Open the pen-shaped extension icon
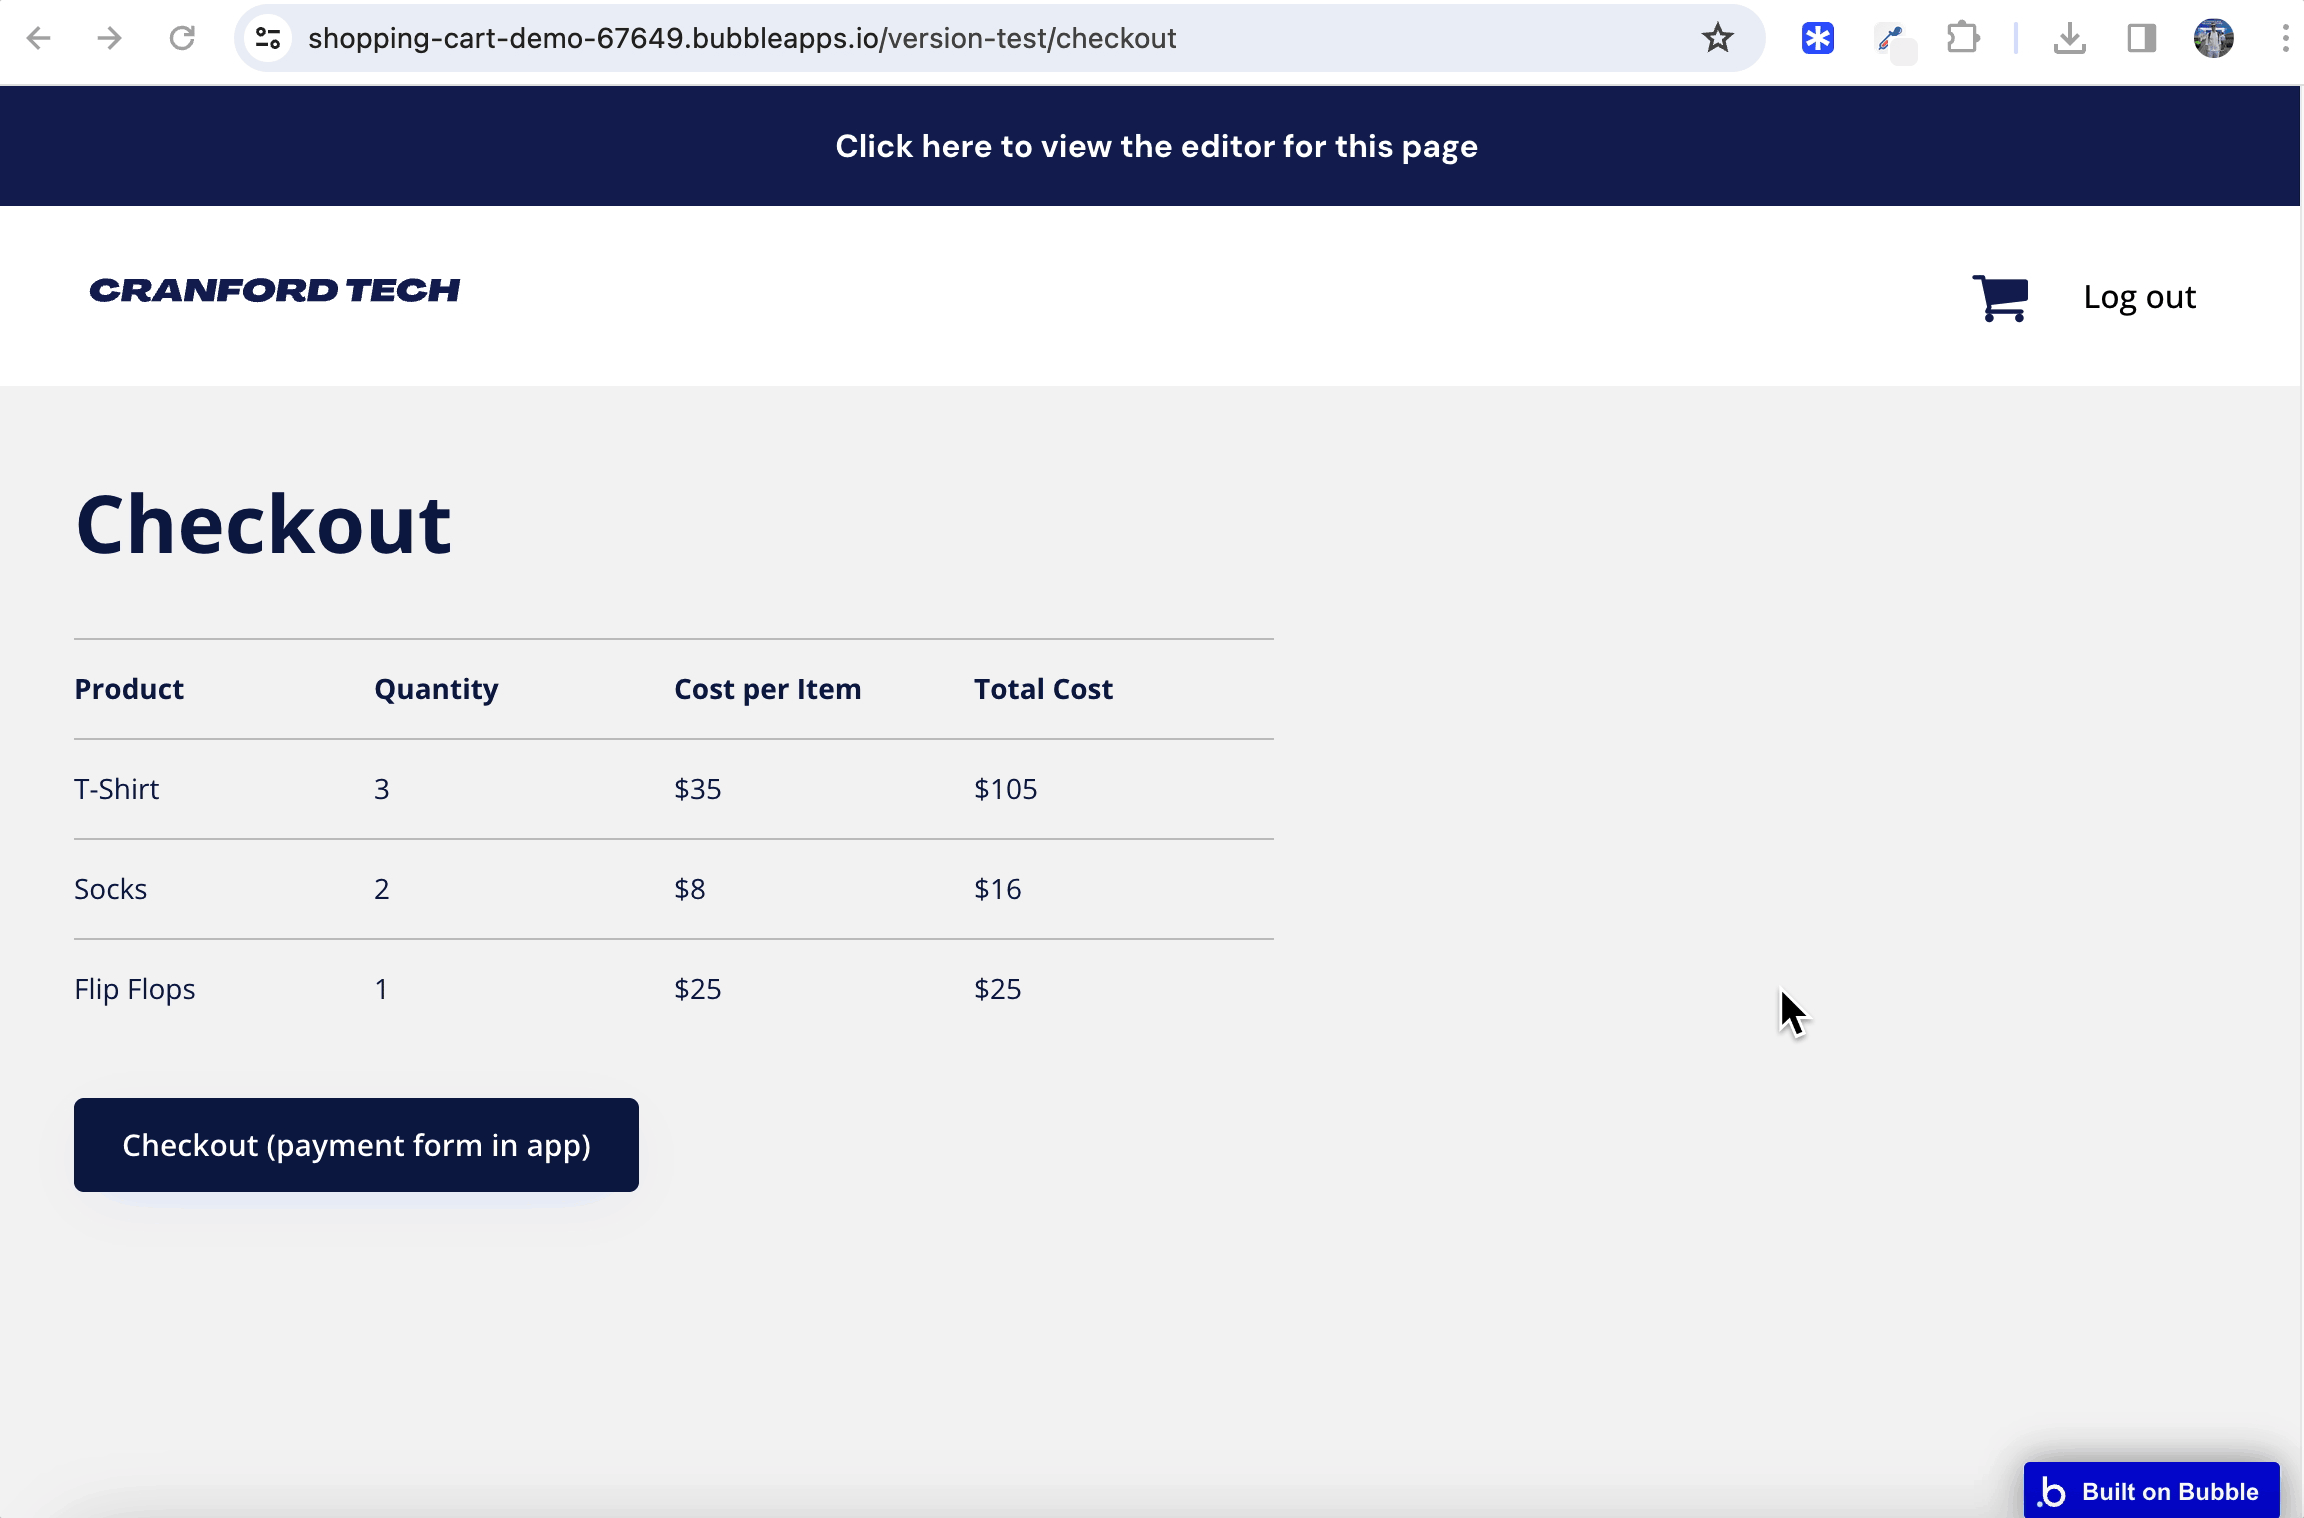This screenshot has width=2304, height=1518. click(x=1891, y=40)
